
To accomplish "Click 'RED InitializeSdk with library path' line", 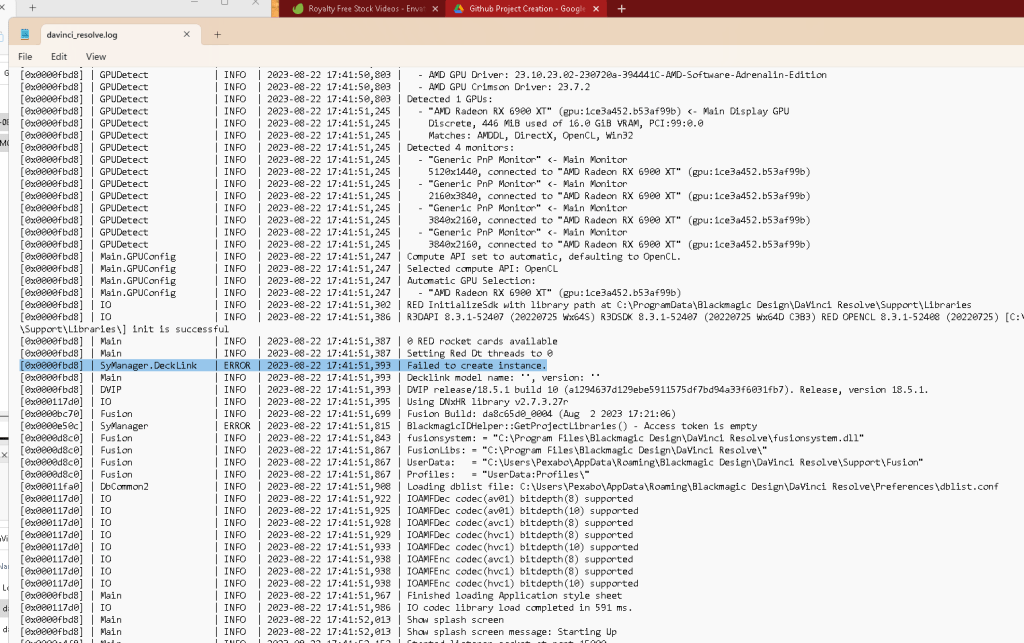I will [x=689, y=305].
